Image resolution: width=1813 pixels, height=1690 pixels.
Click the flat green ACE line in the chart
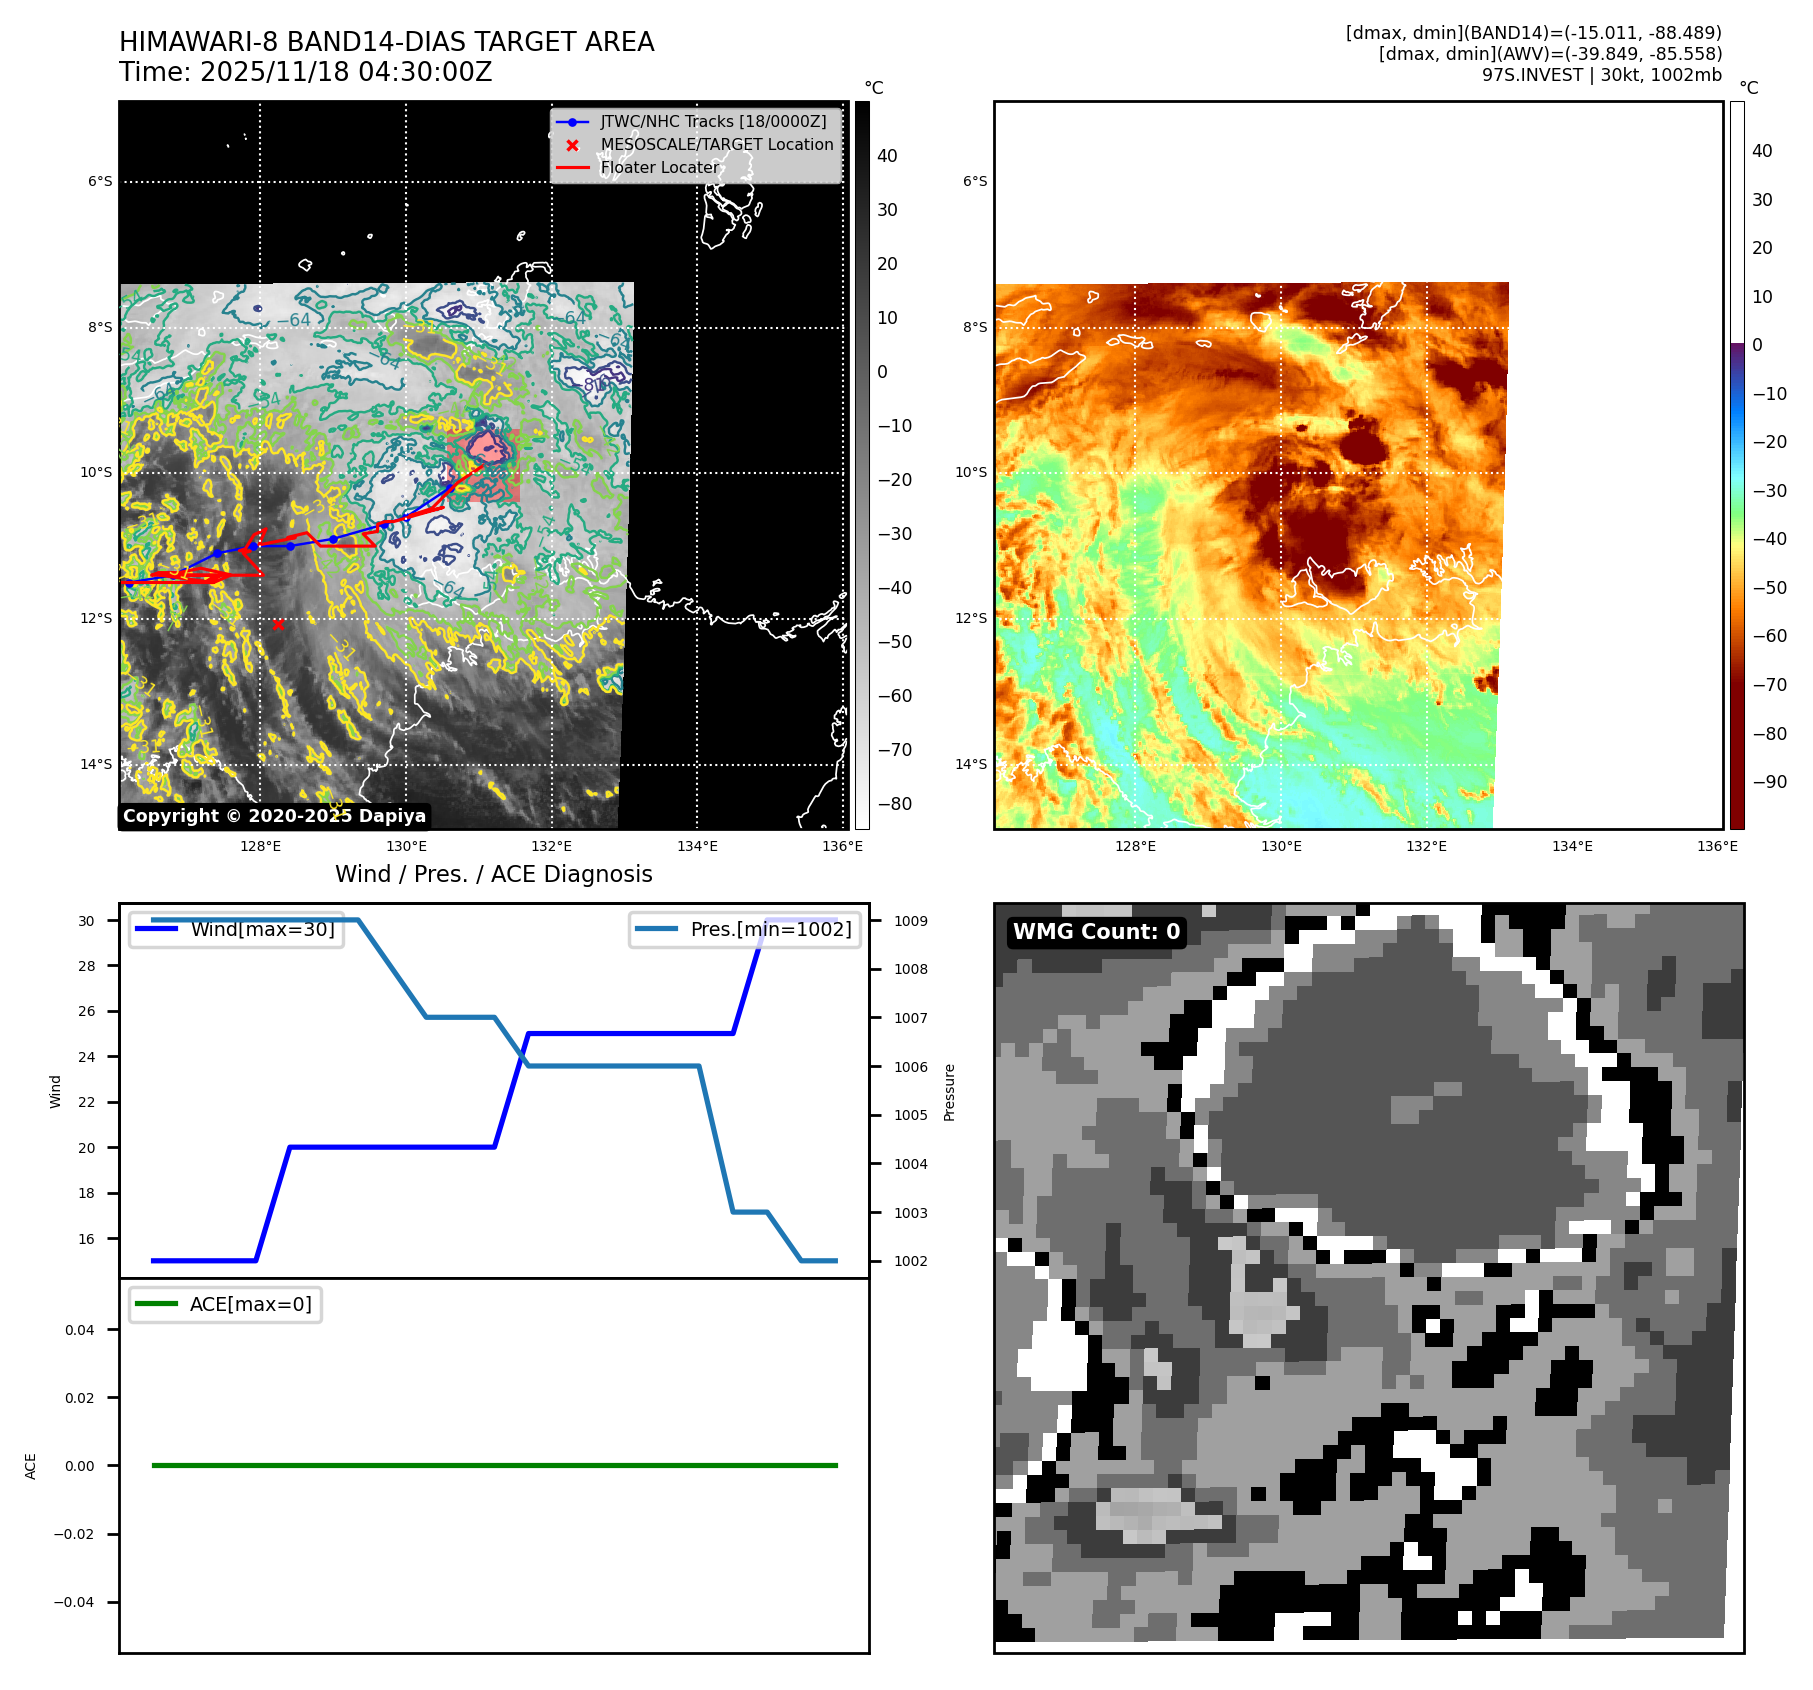click(x=494, y=1465)
